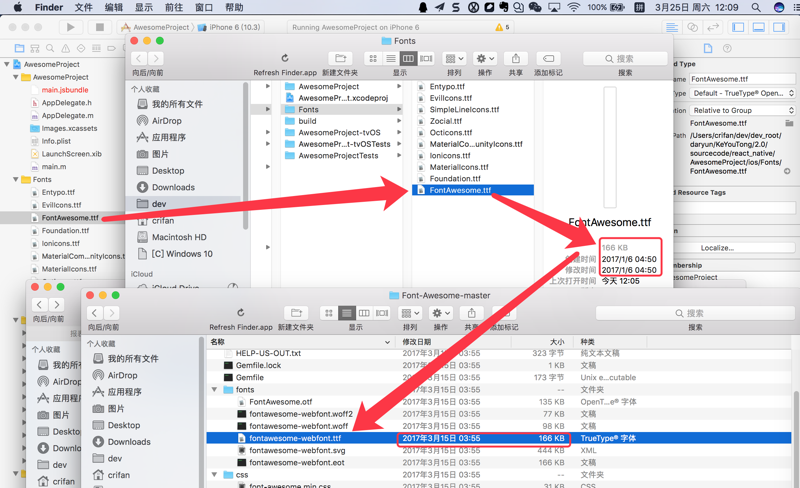Open the 文件 menu
The width and height of the screenshot is (800, 488).
pos(83,7)
